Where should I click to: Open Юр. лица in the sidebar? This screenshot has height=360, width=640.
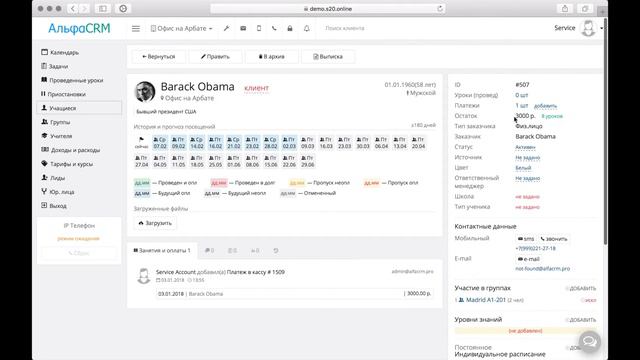[58, 191]
